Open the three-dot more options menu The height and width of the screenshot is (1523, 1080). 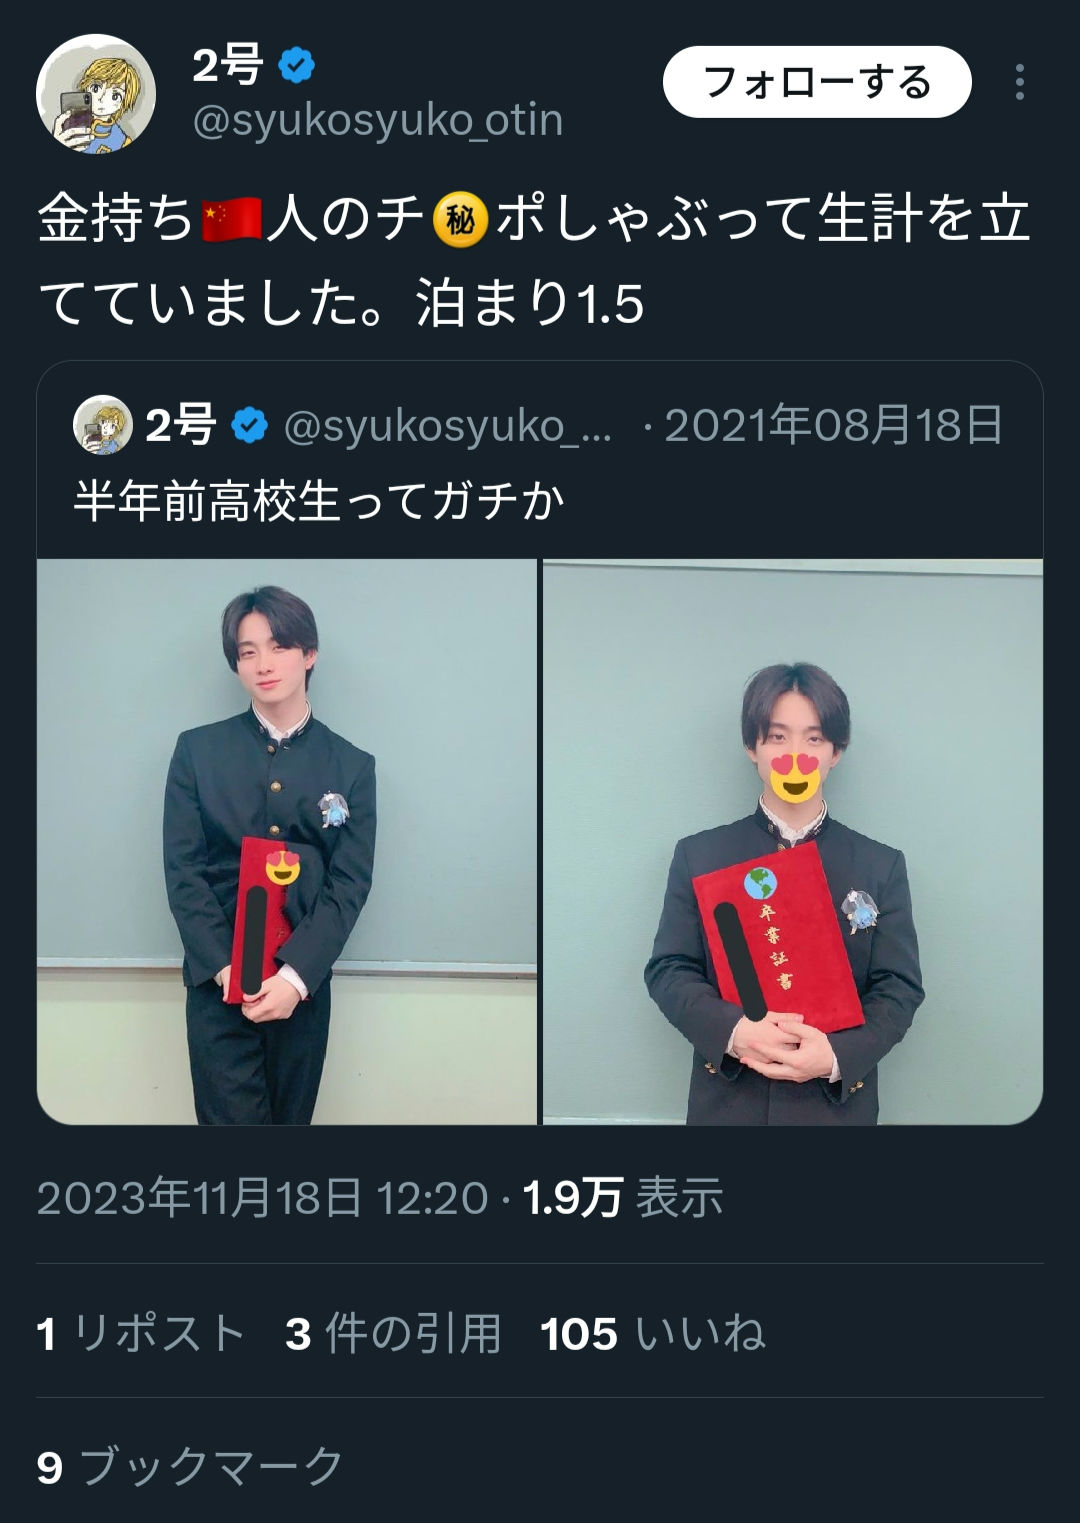[x=1019, y=82]
